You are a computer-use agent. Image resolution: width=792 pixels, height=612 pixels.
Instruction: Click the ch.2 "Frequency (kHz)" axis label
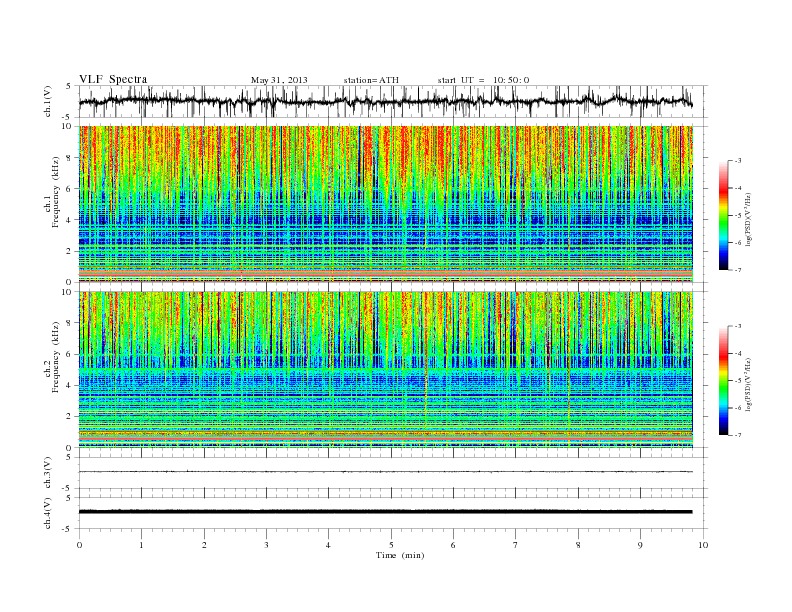click(x=56, y=356)
